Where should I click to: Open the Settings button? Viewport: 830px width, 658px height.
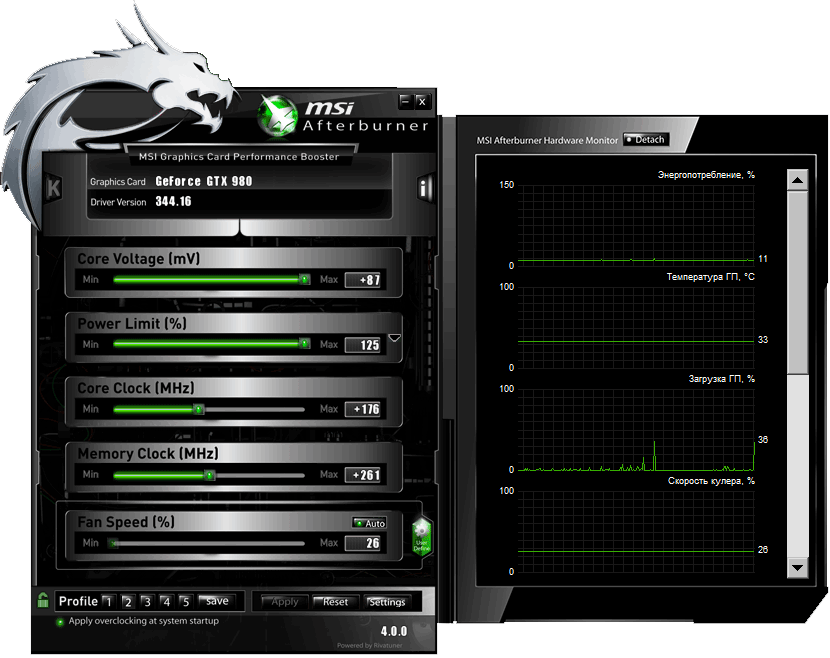pyautogui.click(x=387, y=602)
